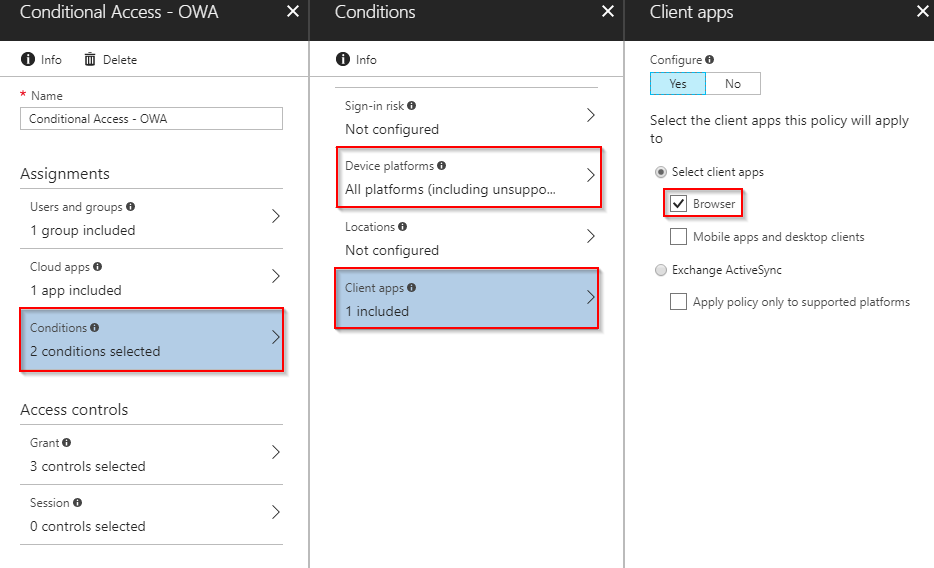Select the Exchange ActiveSync radio button
The image size is (934, 568).
click(x=661, y=270)
